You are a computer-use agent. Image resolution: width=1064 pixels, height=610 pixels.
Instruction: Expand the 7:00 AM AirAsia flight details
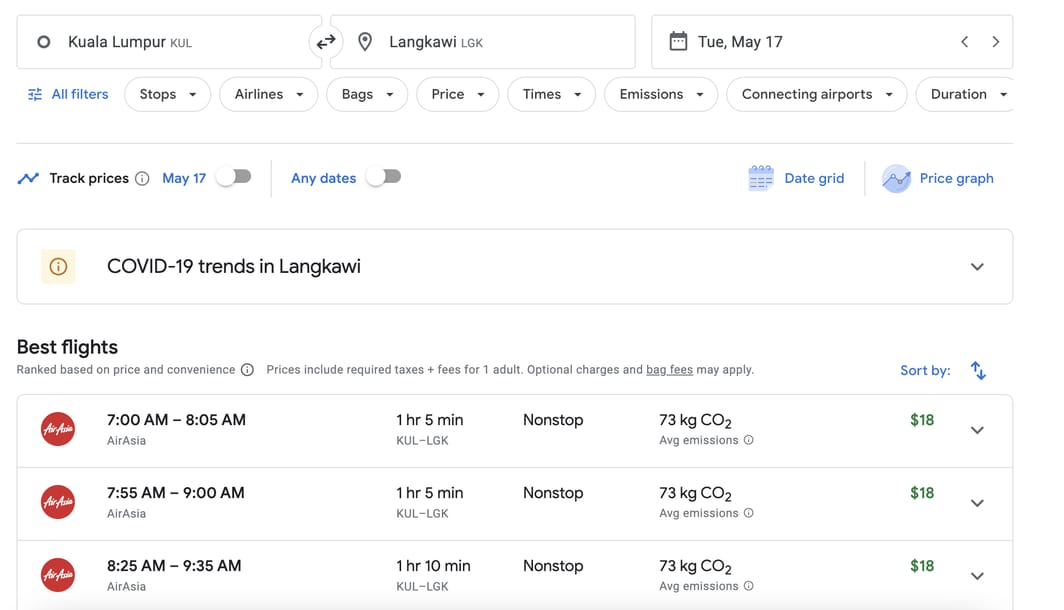[x=977, y=430]
